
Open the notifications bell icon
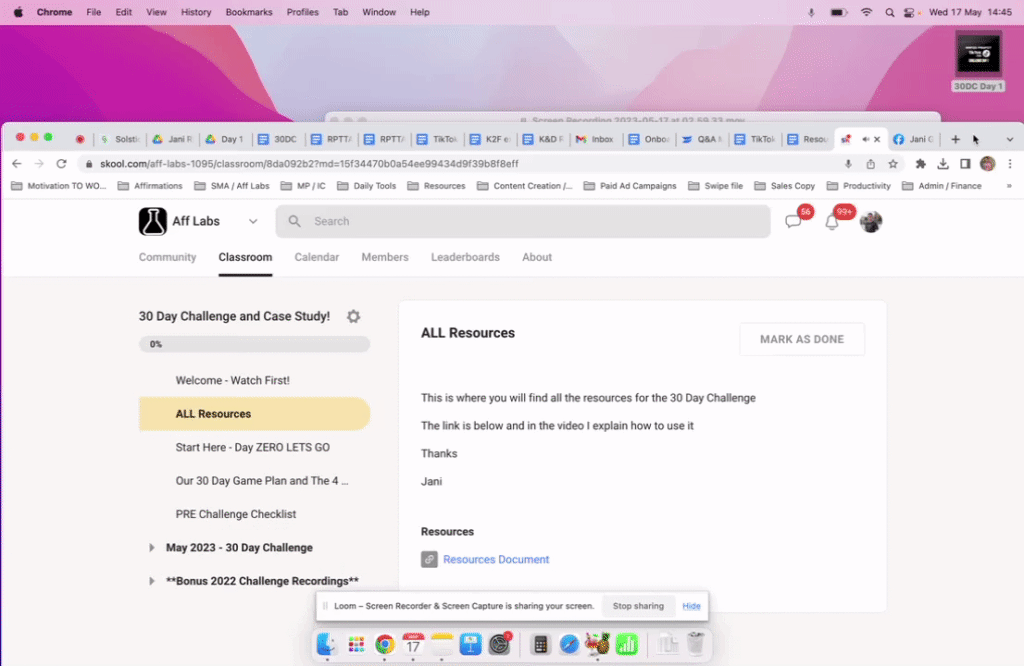click(x=832, y=222)
